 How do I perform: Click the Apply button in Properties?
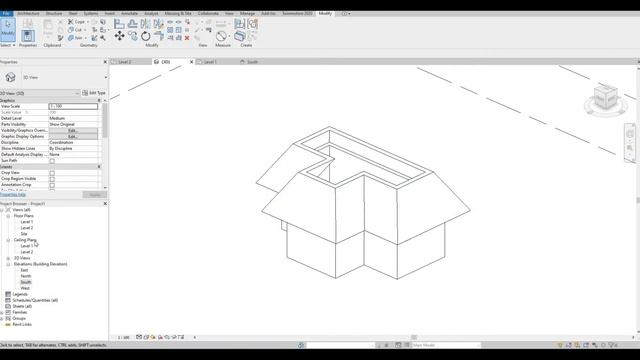click(95, 195)
